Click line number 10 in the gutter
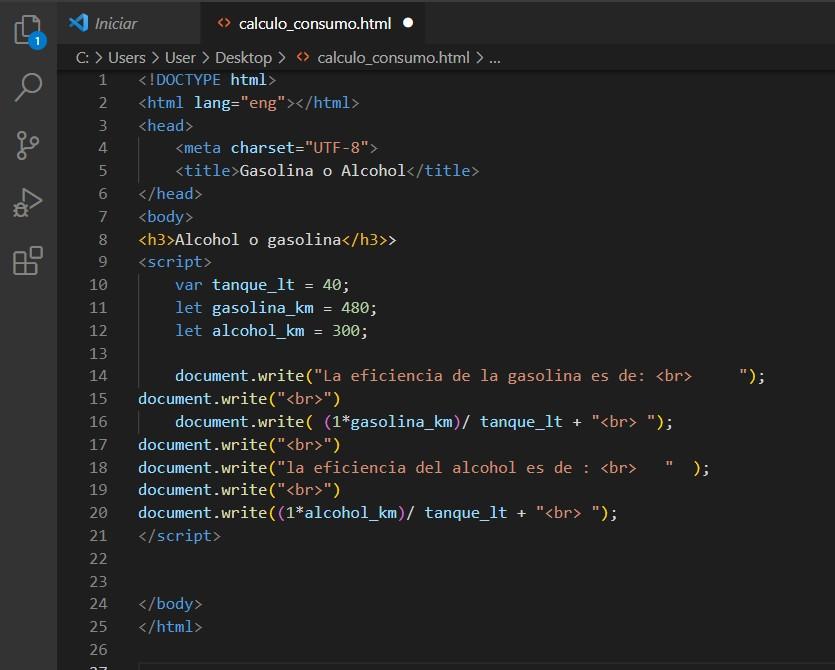Screen dimensions: 835x670 click(x=99, y=285)
